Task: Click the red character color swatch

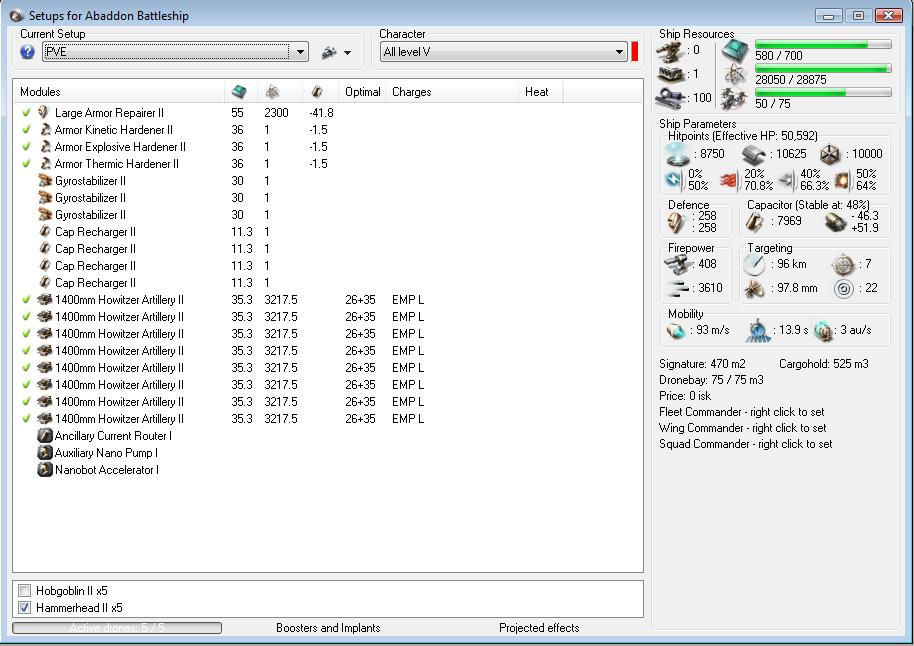Action: (635, 51)
